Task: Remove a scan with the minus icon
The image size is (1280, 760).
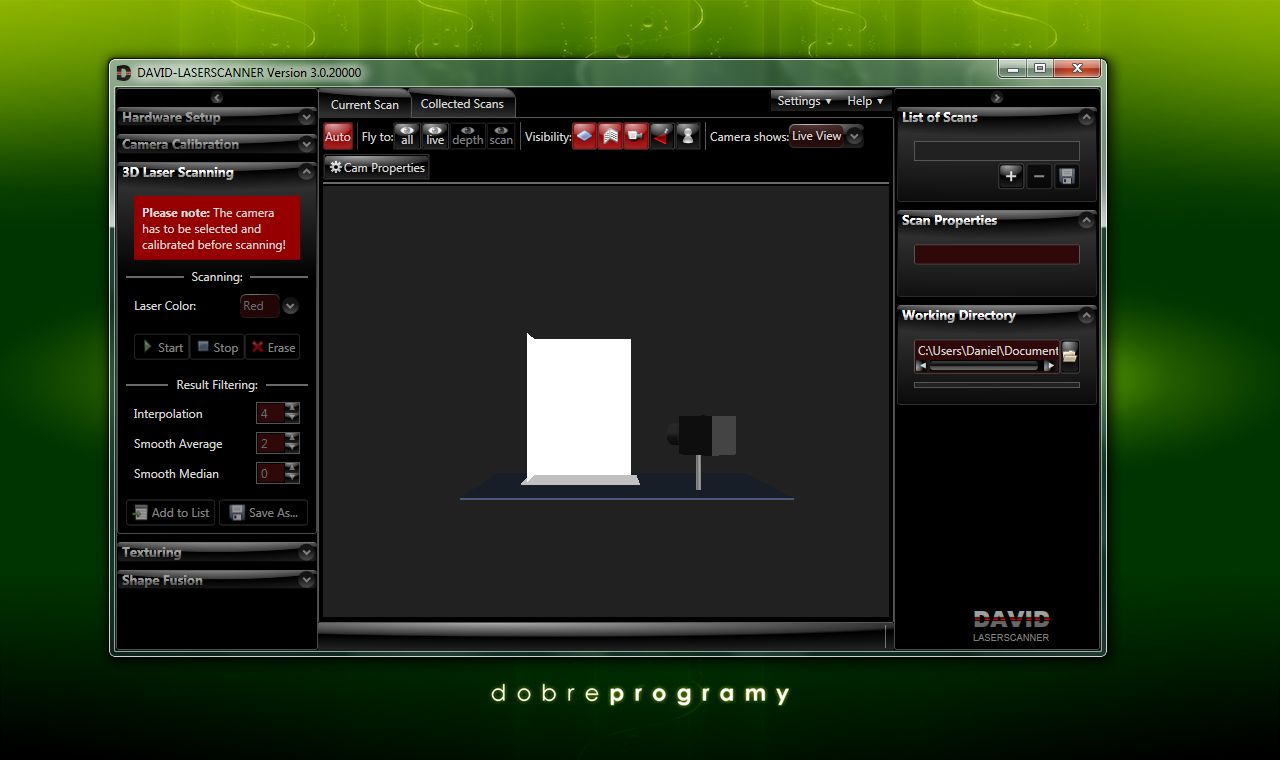Action: point(1039,176)
